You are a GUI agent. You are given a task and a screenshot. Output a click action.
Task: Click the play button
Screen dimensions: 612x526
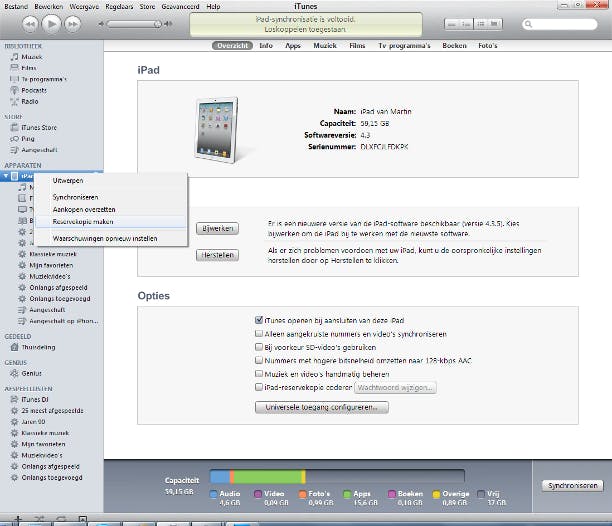point(51,24)
